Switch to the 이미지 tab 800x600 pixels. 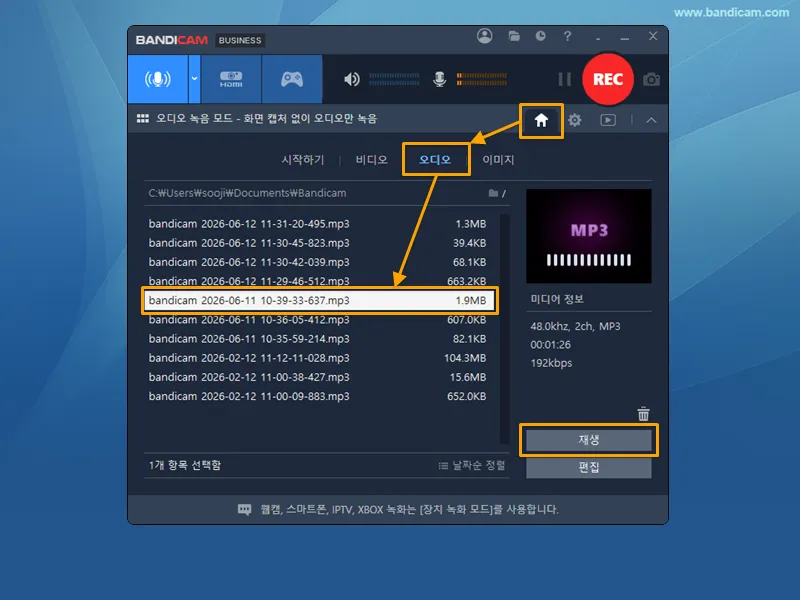pyautogui.click(x=498, y=160)
